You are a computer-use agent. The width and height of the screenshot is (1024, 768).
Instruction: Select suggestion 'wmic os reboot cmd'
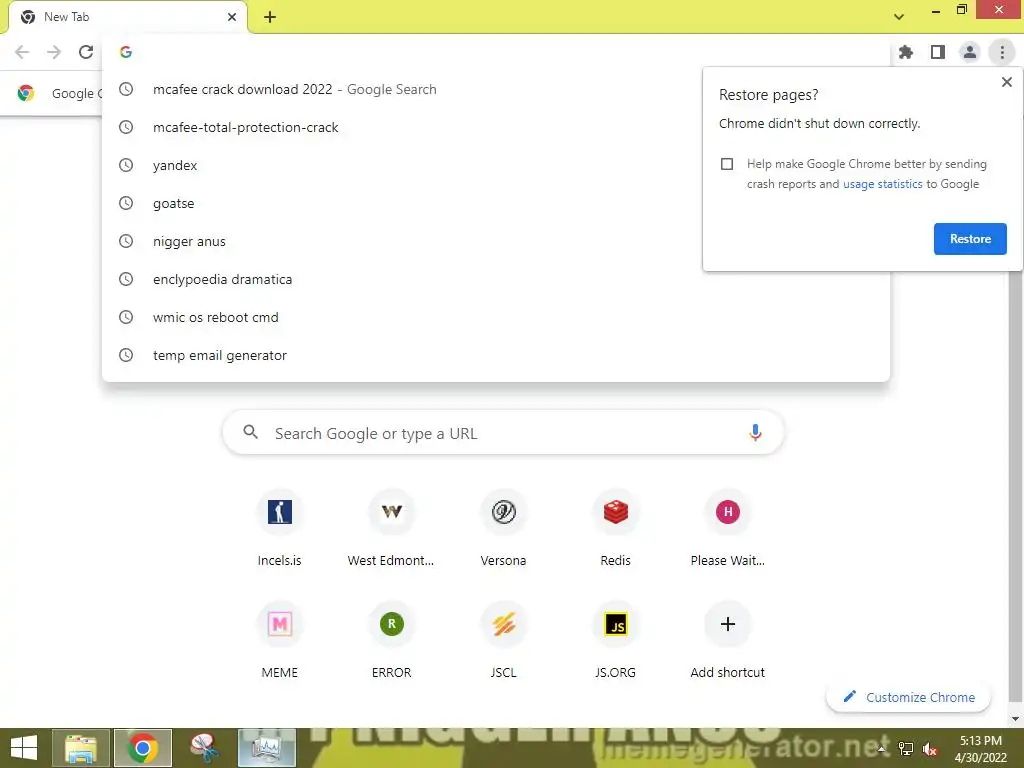coord(496,317)
